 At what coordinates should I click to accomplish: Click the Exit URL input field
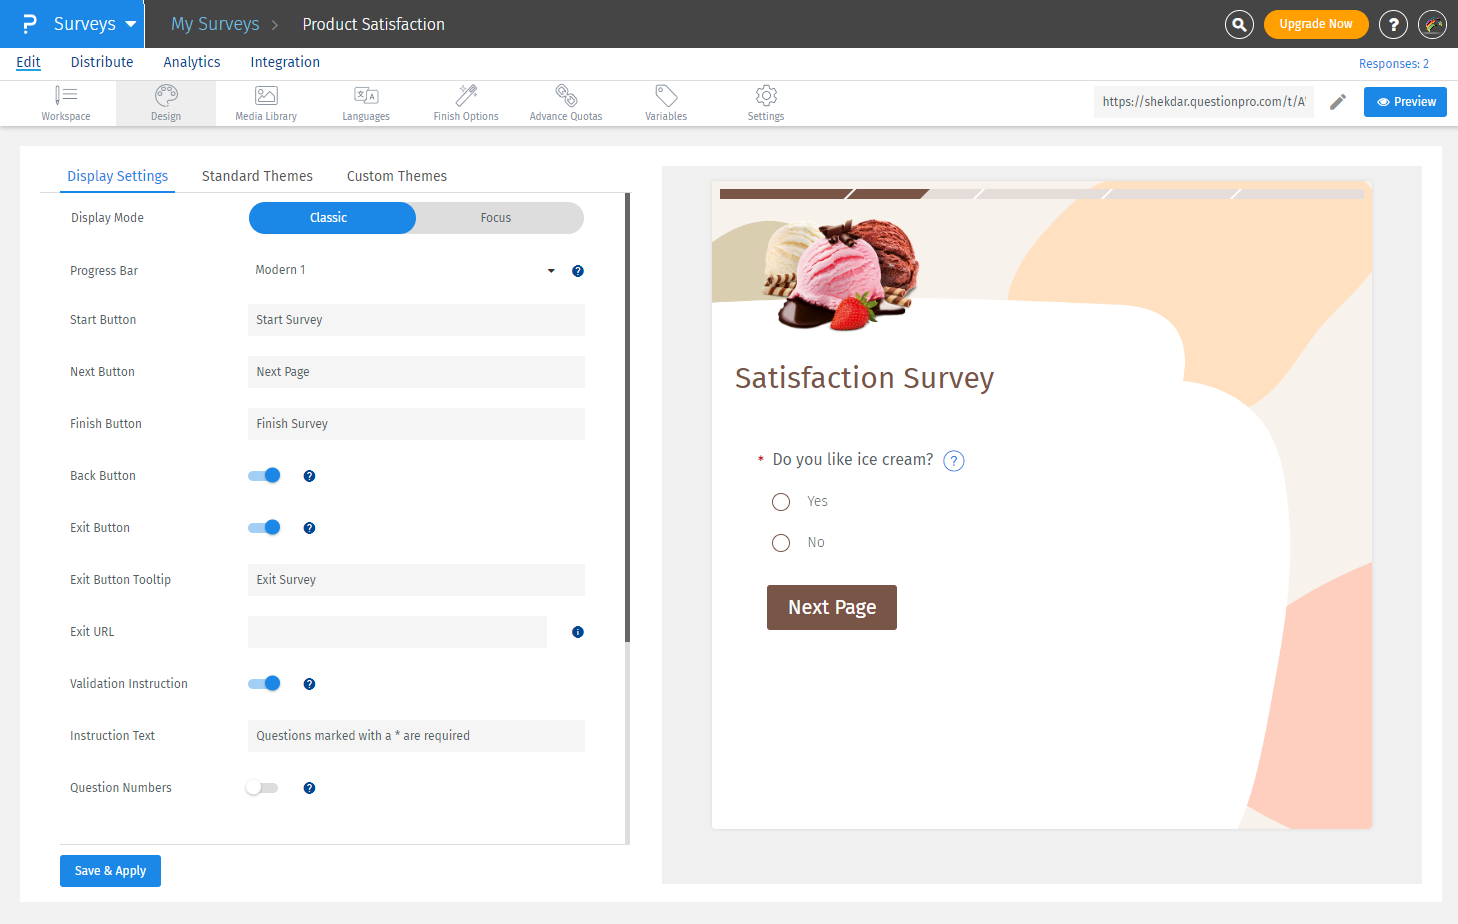click(x=397, y=632)
